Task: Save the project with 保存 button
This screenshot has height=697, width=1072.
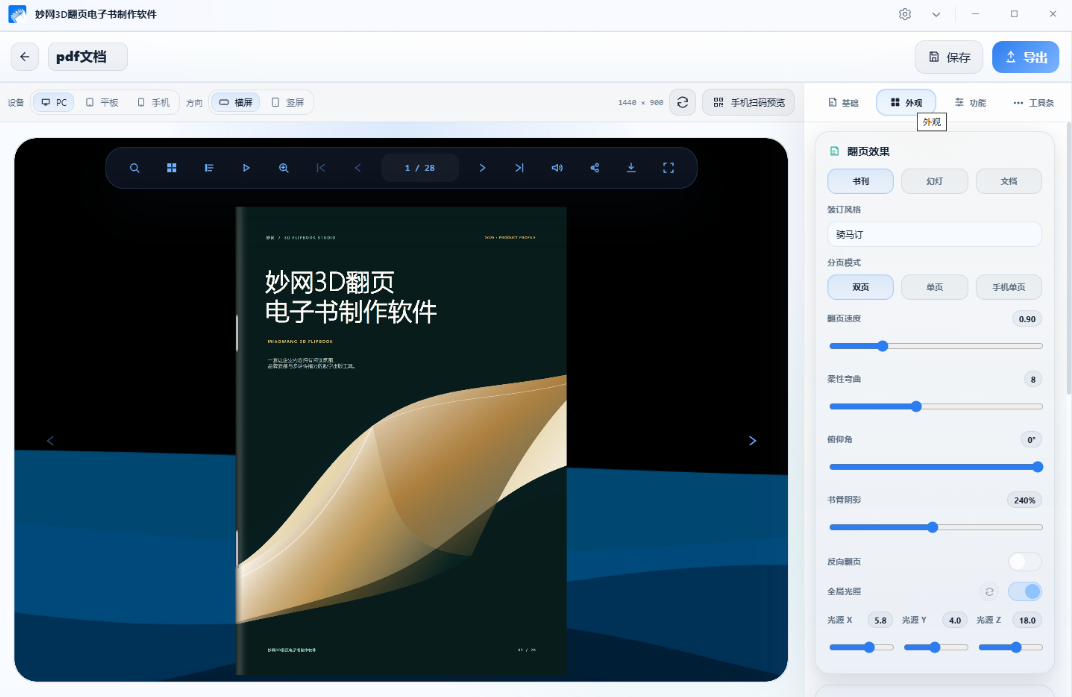Action: click(x=949, y=57)
